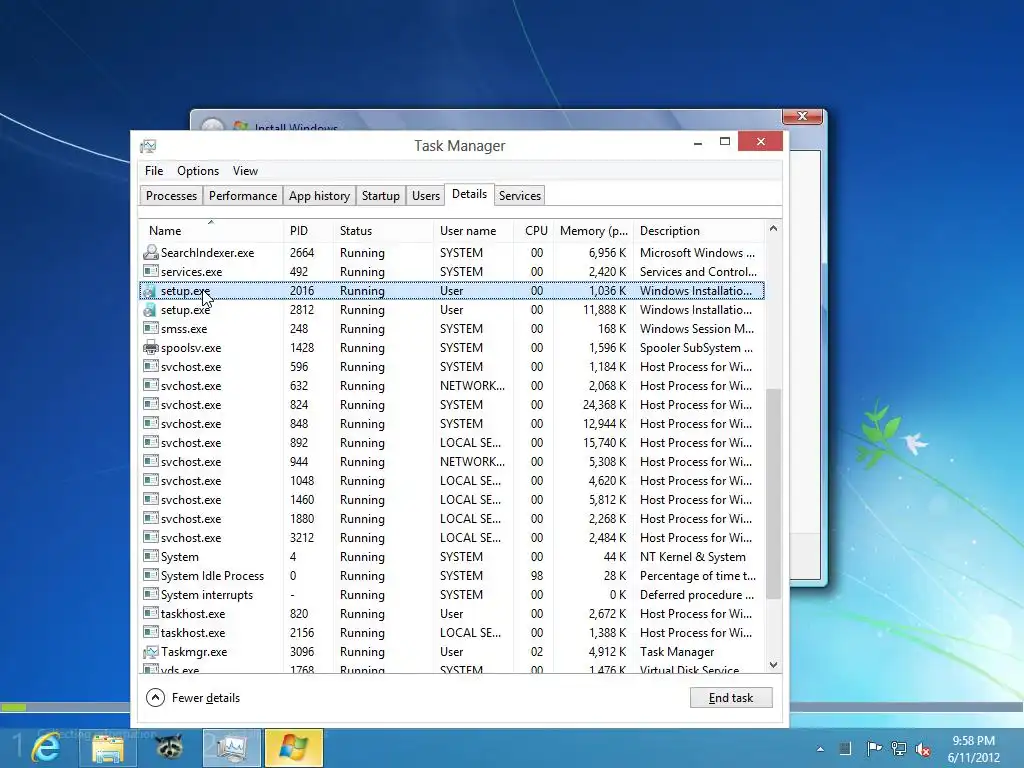Click the services.exe process icon

[x=151, y=271]
